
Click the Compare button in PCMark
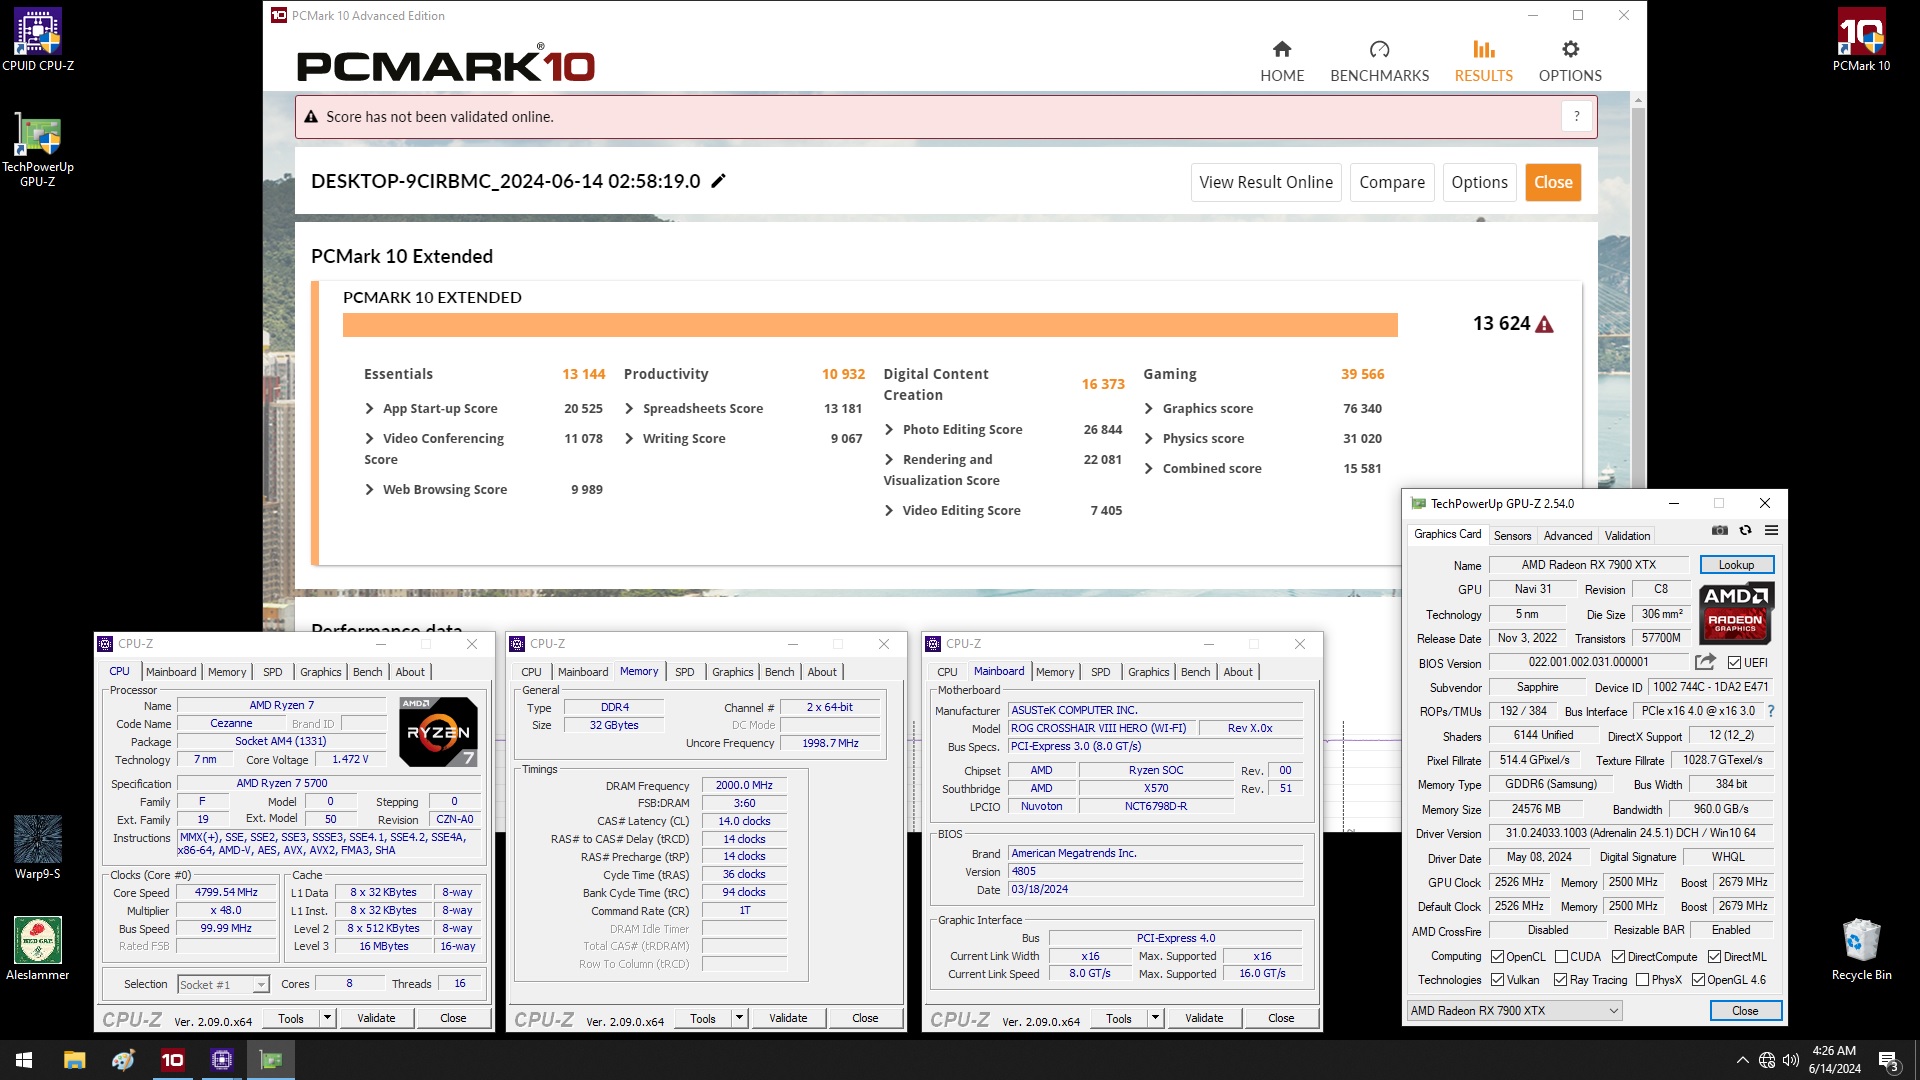[x=1392, y=182]
